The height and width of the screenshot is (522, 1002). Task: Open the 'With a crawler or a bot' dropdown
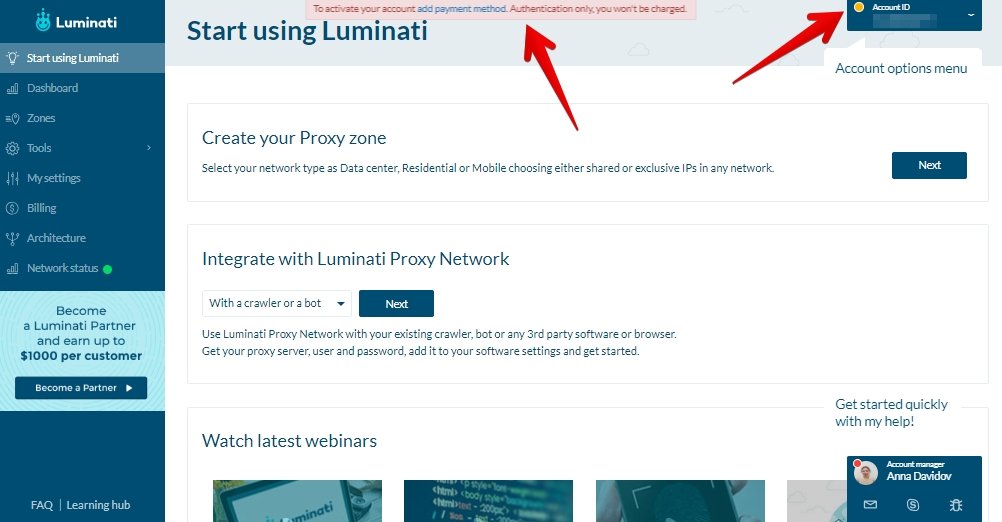point(277,303)
